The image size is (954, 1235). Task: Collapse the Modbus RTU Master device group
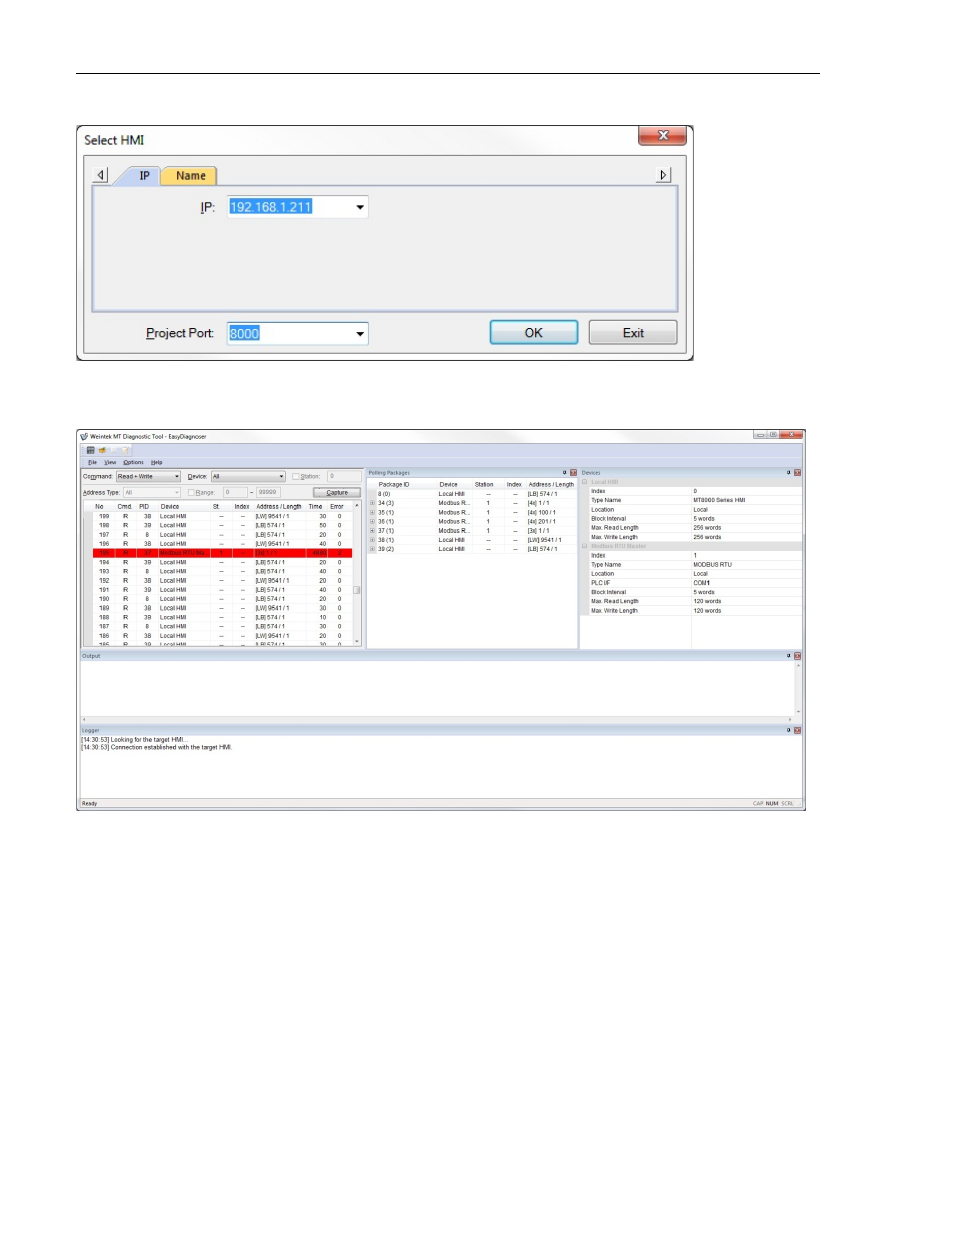pos(585,546)
